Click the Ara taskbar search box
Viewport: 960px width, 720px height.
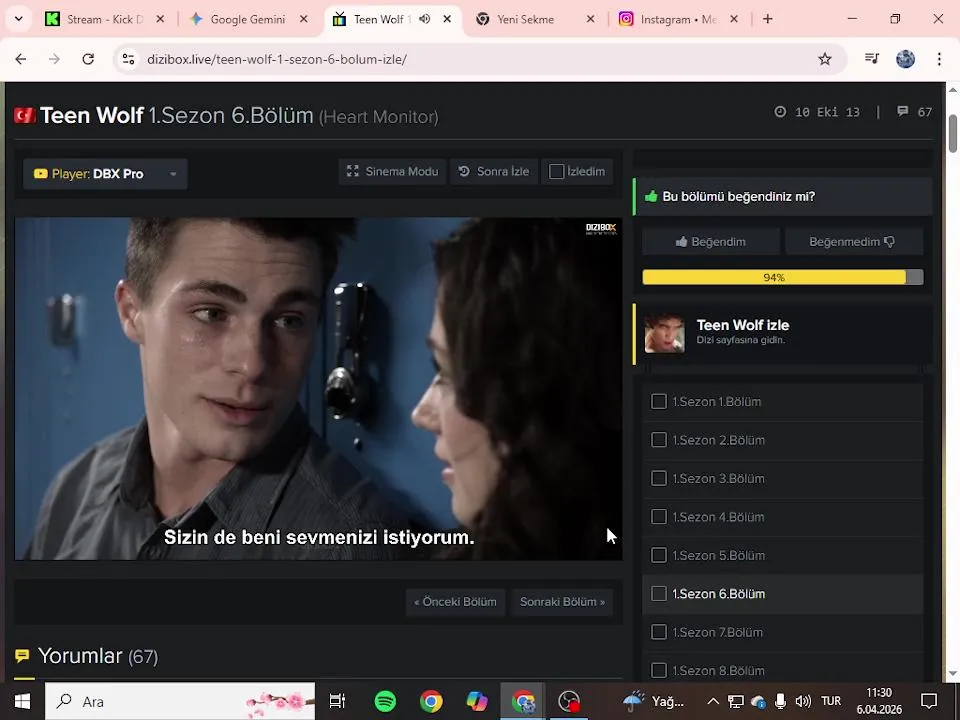pos(180,701)
